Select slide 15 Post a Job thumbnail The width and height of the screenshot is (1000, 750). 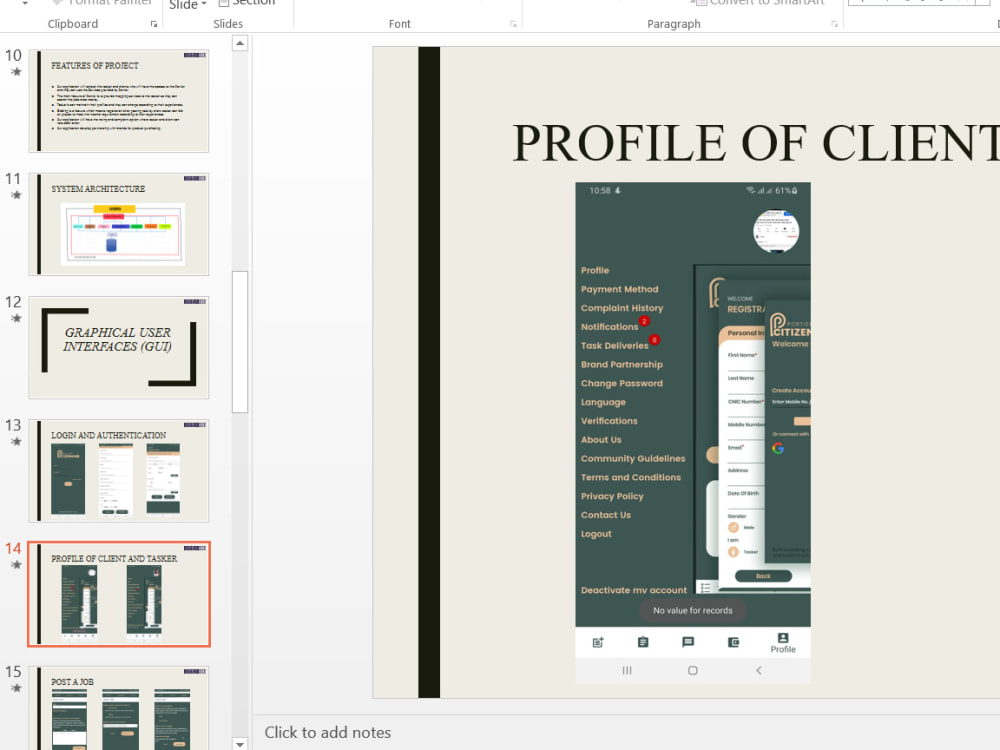pos(119,708)
